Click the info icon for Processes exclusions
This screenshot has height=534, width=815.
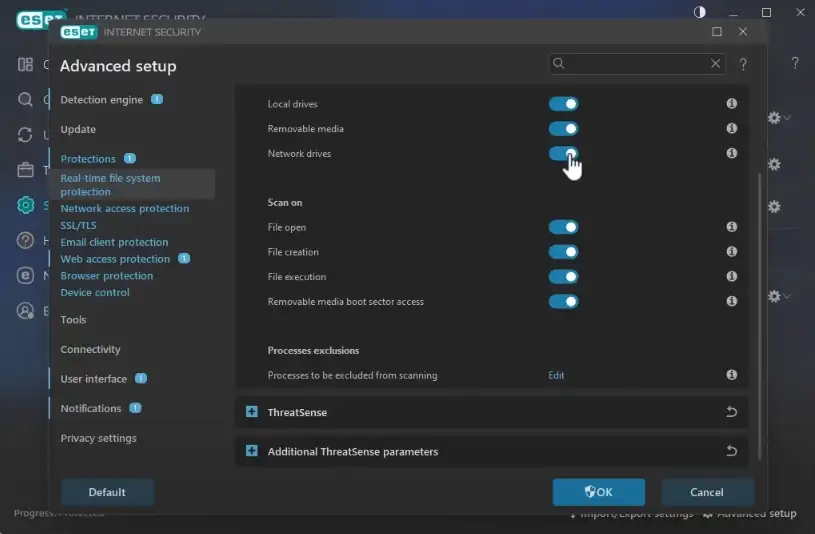click(x=731, y=375)
